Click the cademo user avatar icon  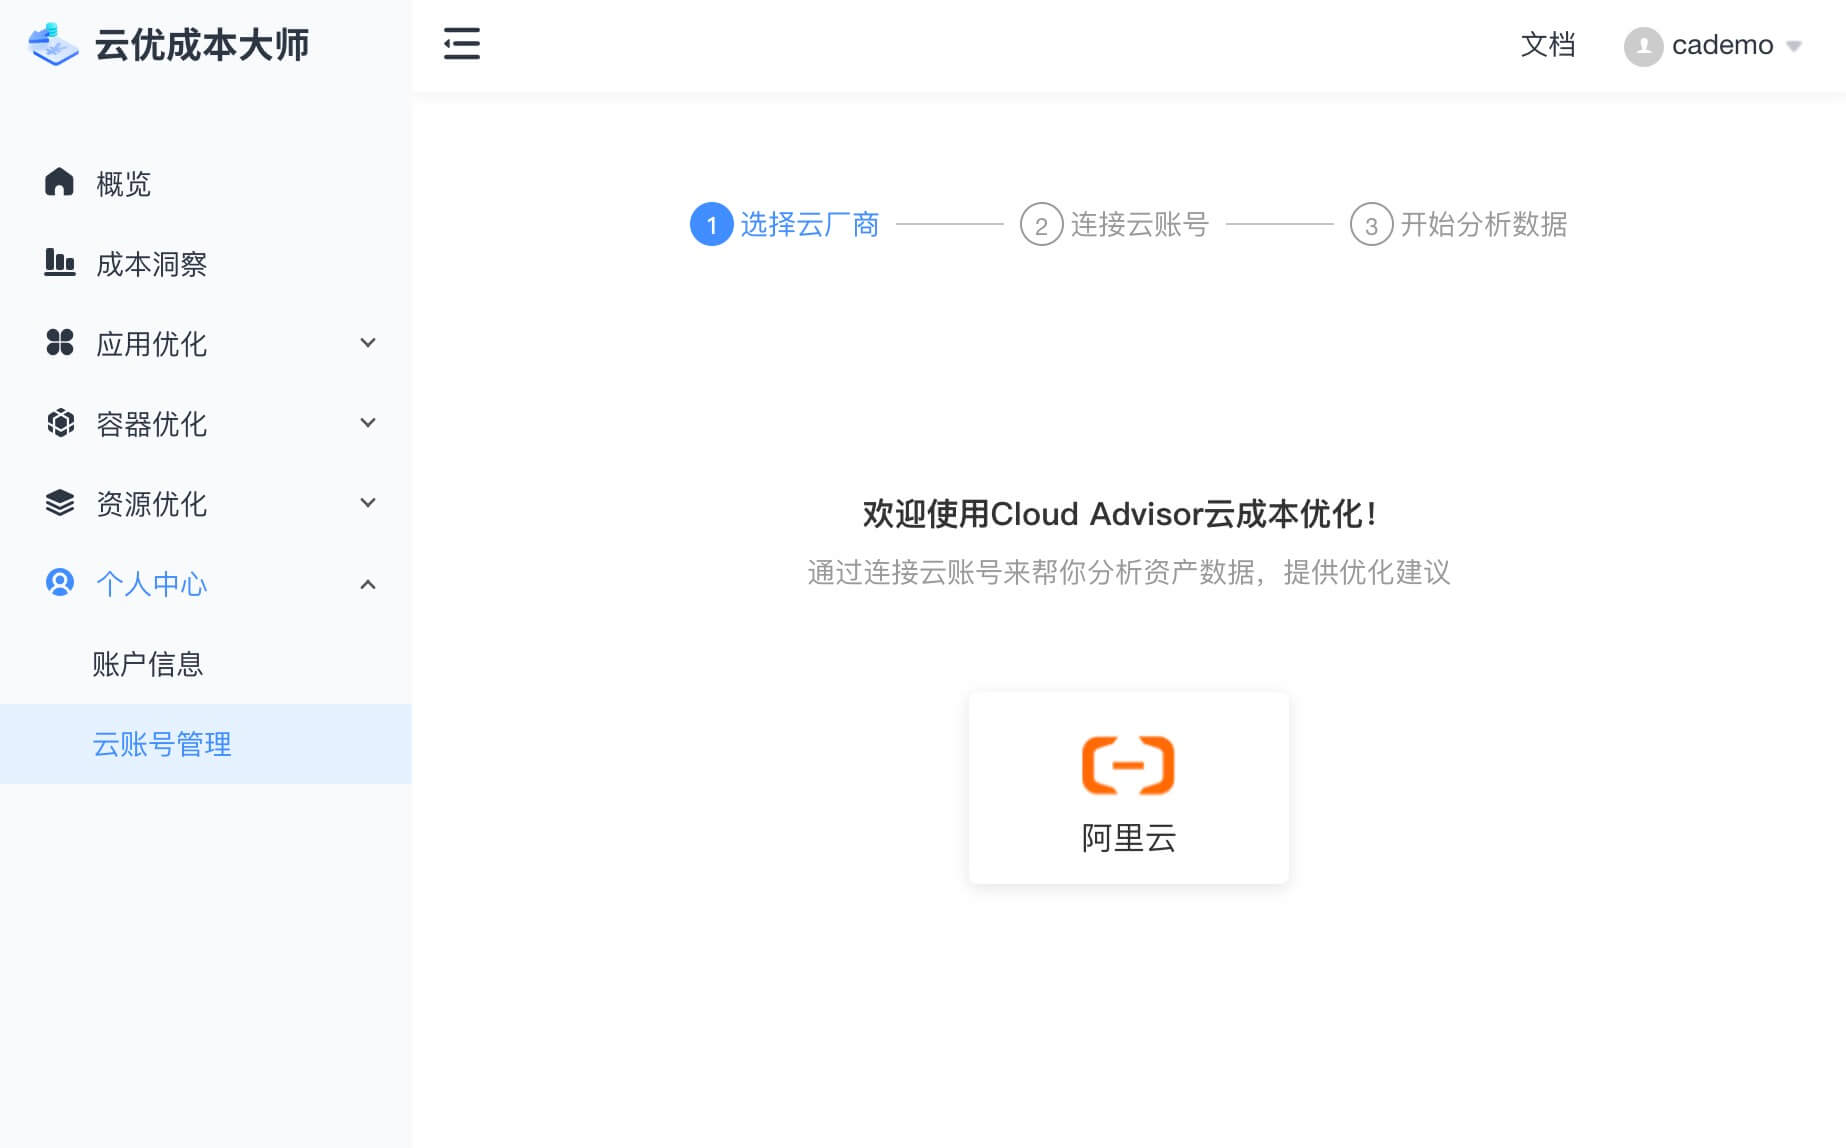[1643, 46]
